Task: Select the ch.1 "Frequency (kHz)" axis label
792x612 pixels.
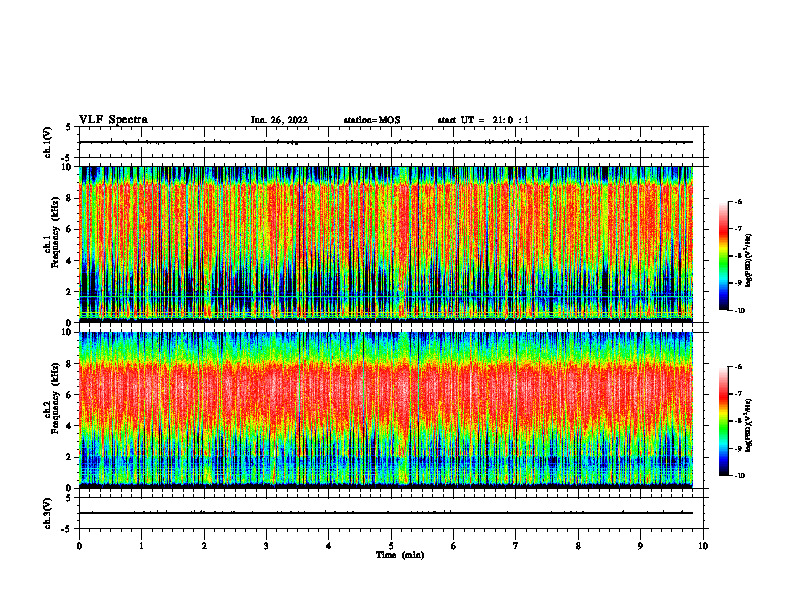Action: point(55,233)
